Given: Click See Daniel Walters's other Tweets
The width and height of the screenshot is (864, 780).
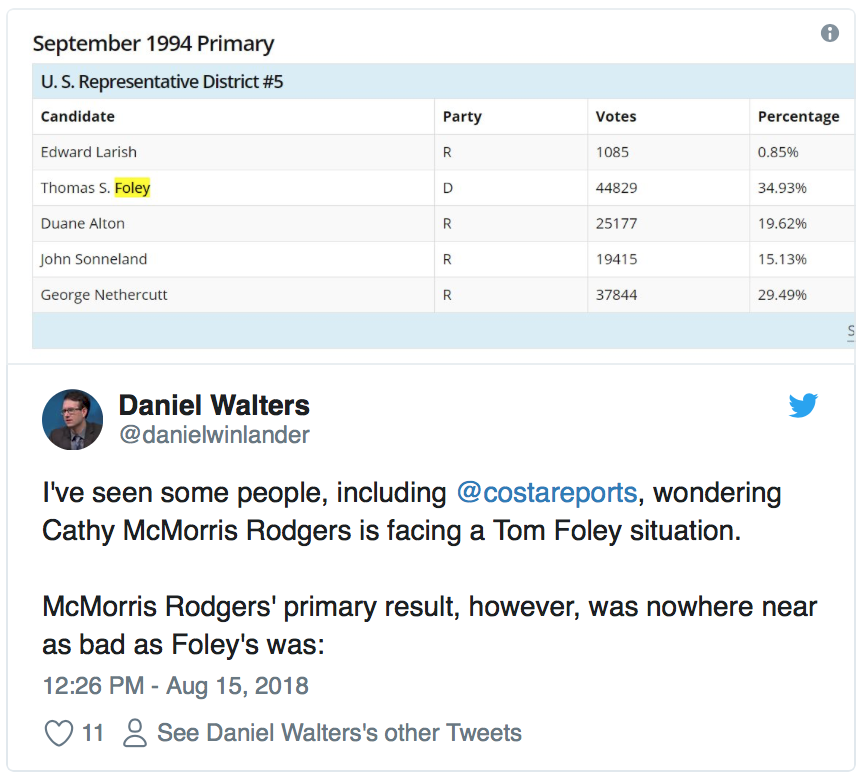Looking at the screenshot, I should coord(339,733).
